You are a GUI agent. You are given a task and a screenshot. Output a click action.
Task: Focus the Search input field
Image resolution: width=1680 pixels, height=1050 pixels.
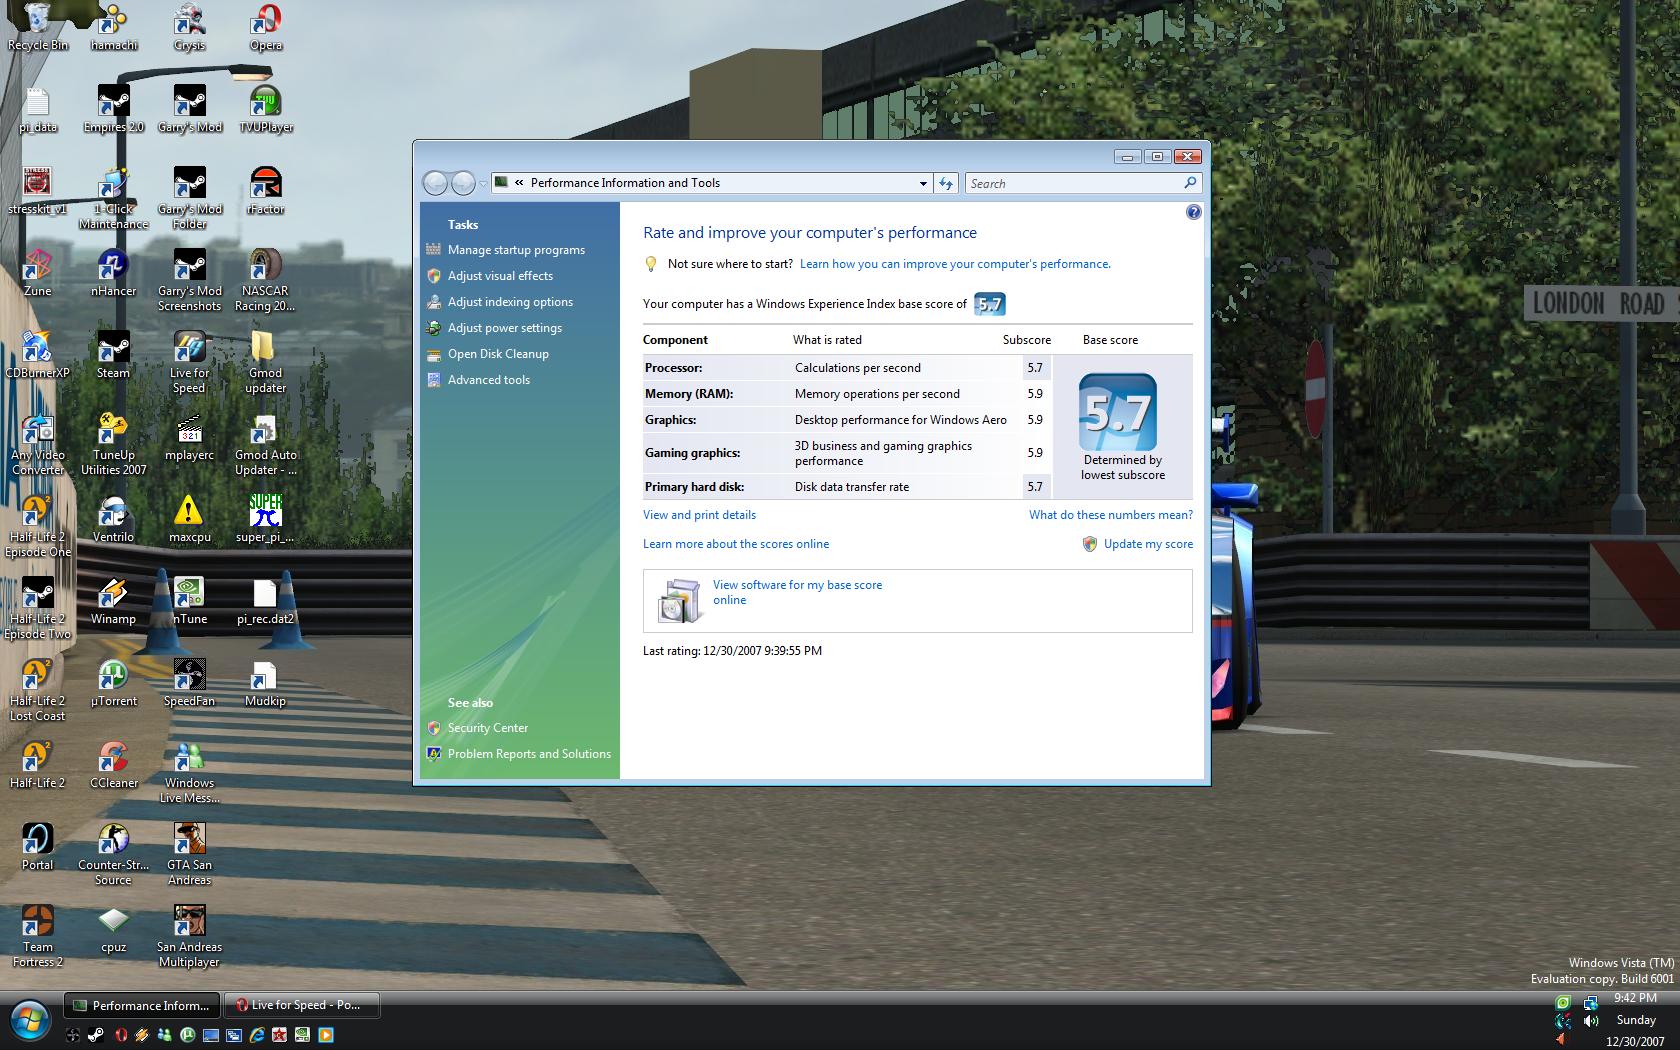click(1082, 183)
